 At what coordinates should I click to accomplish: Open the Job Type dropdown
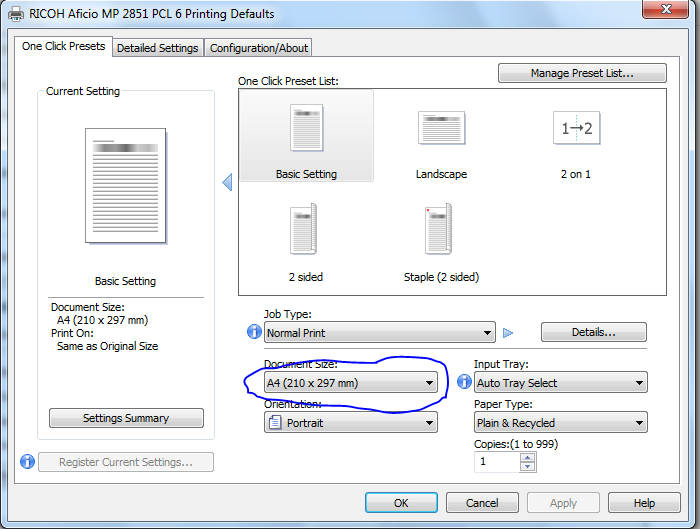379,333
